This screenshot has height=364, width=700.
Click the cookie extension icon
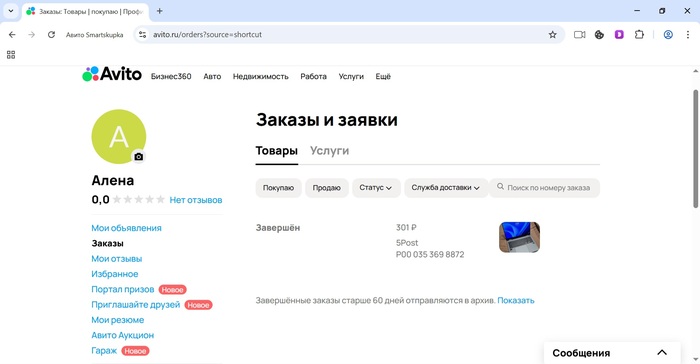pos(599,34)
